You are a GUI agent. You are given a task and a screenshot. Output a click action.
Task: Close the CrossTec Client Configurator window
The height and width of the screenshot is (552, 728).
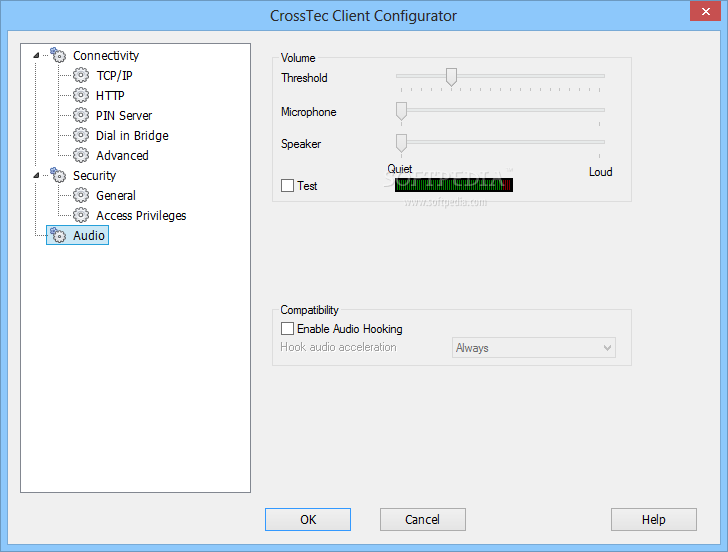[705, 11]
